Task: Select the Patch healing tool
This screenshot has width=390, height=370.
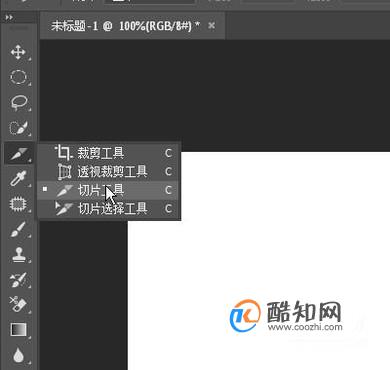Action: (18, 204)
